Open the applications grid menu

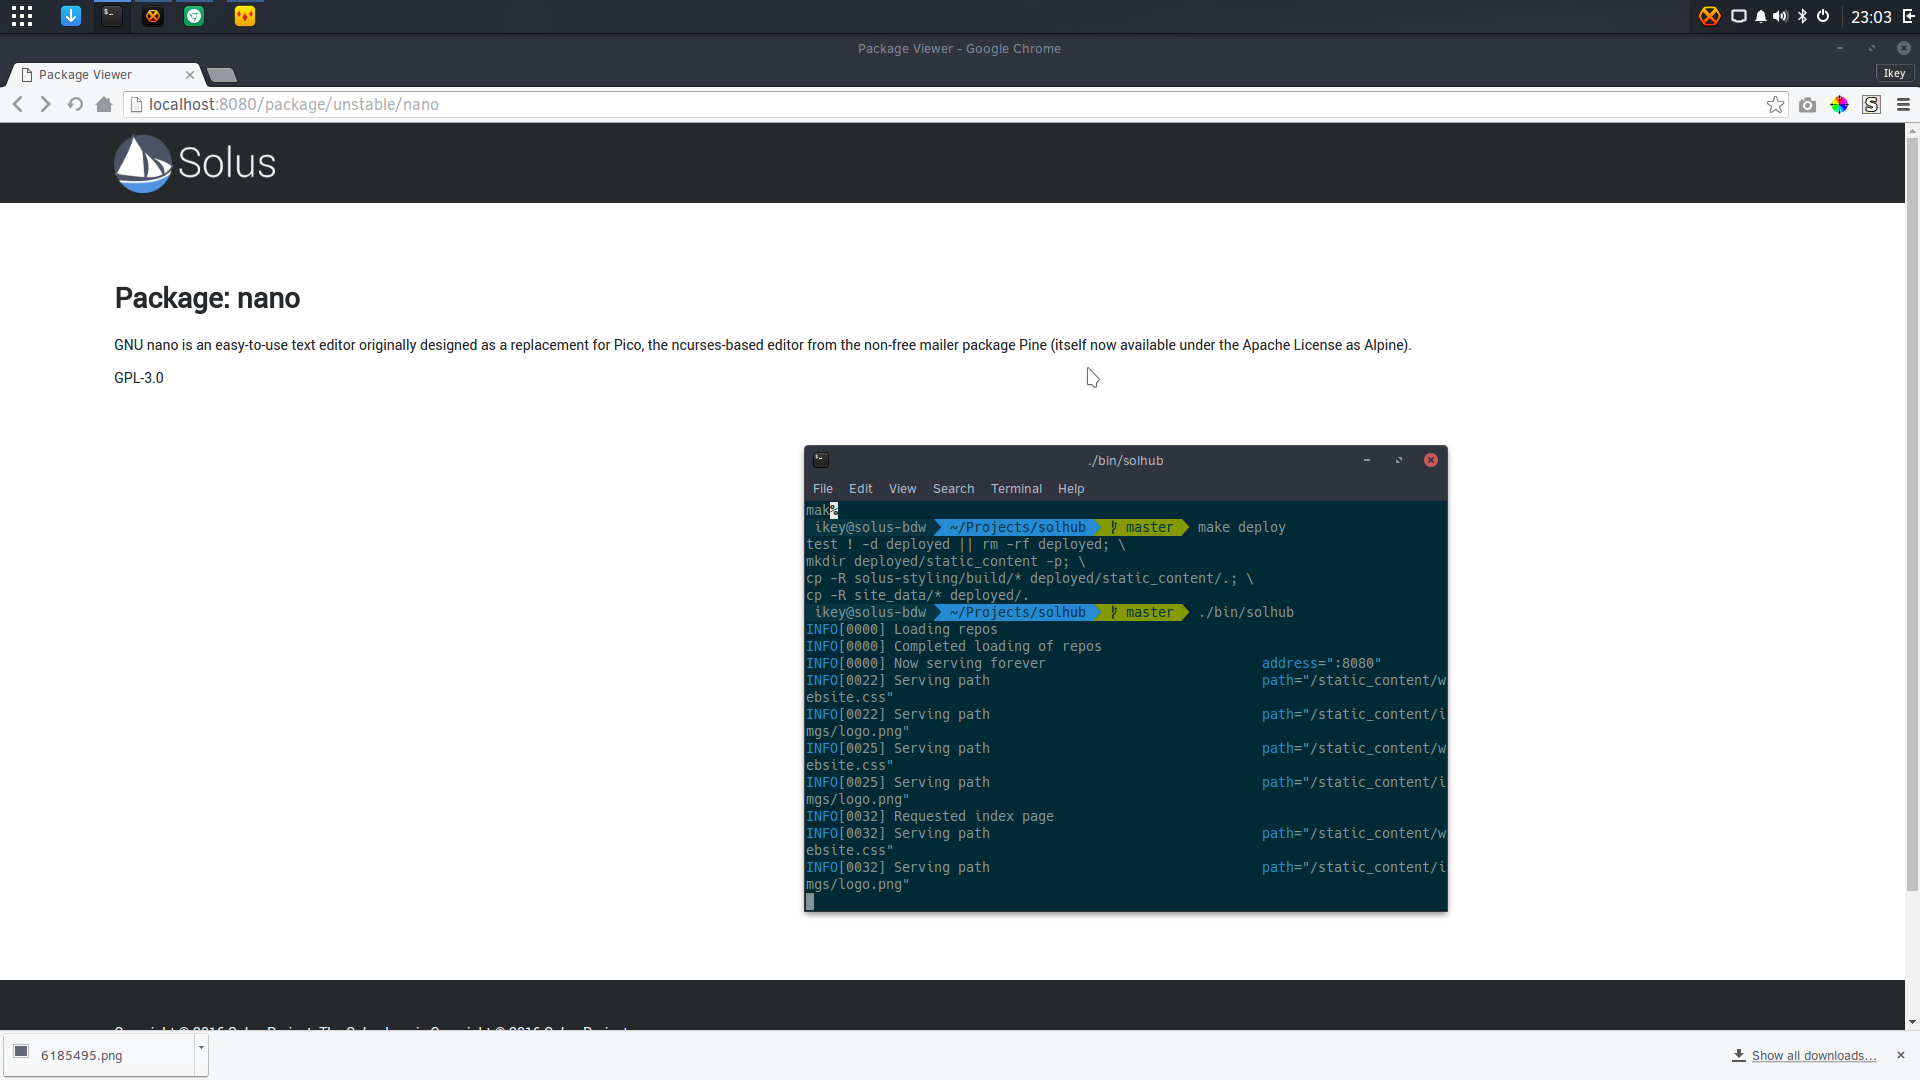point(22,16)
